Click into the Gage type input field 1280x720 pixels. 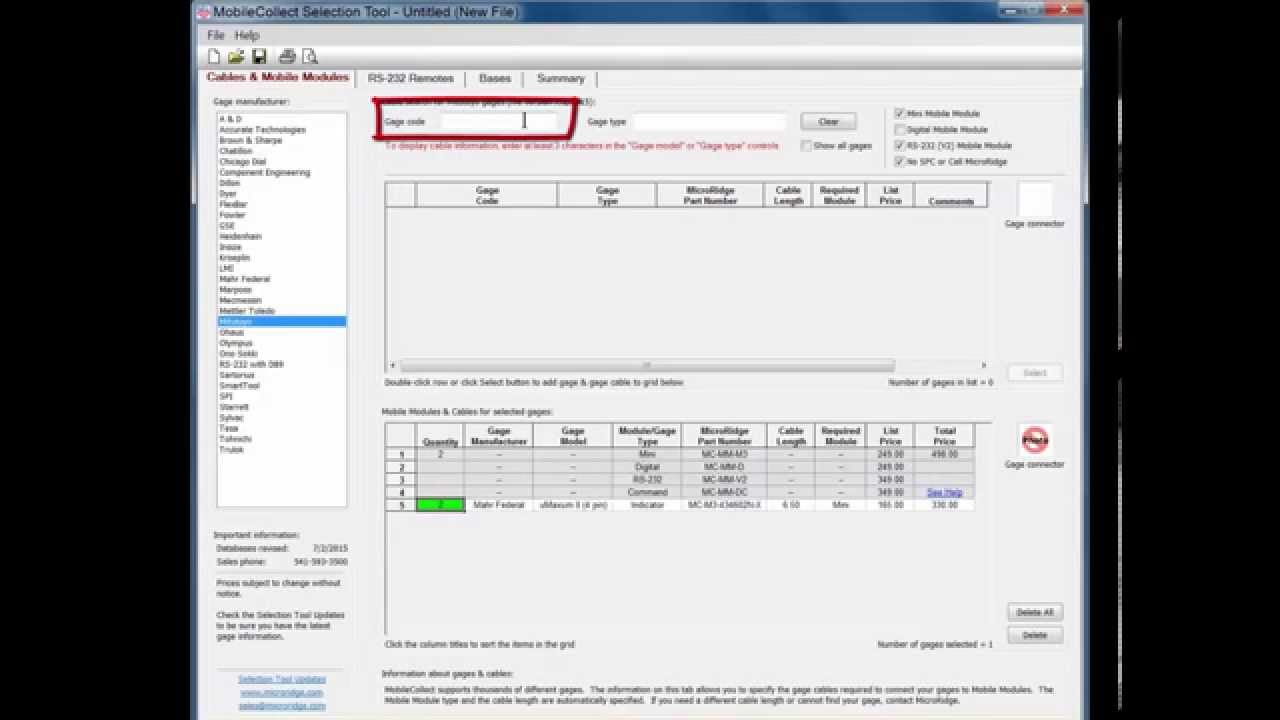click(709, 122)
